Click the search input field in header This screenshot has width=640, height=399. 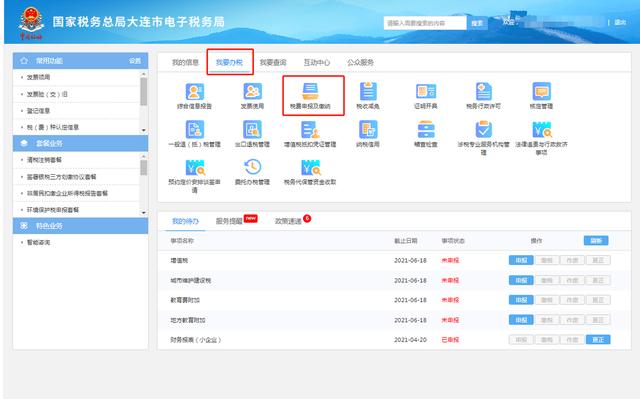(425, 23)
